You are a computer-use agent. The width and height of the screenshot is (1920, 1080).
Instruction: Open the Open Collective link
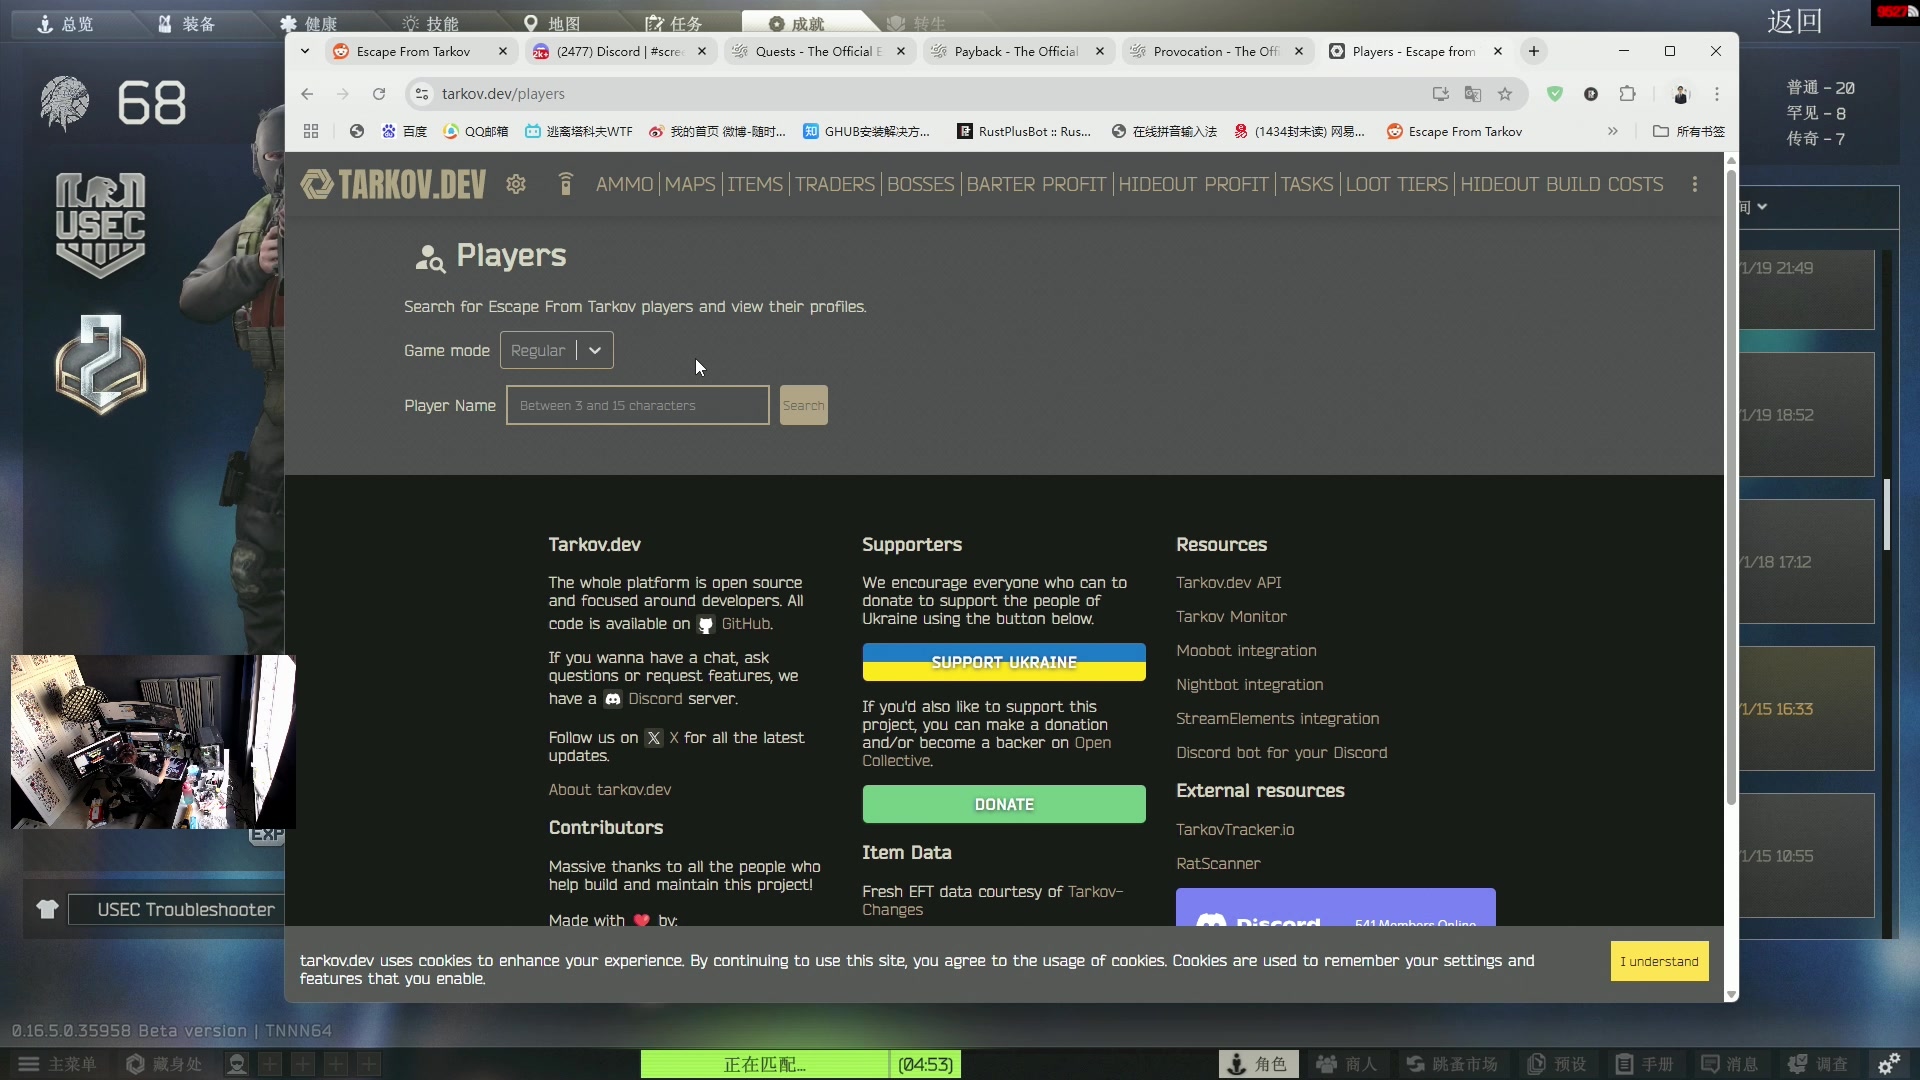pyautogui.click(x=987, y=751)
